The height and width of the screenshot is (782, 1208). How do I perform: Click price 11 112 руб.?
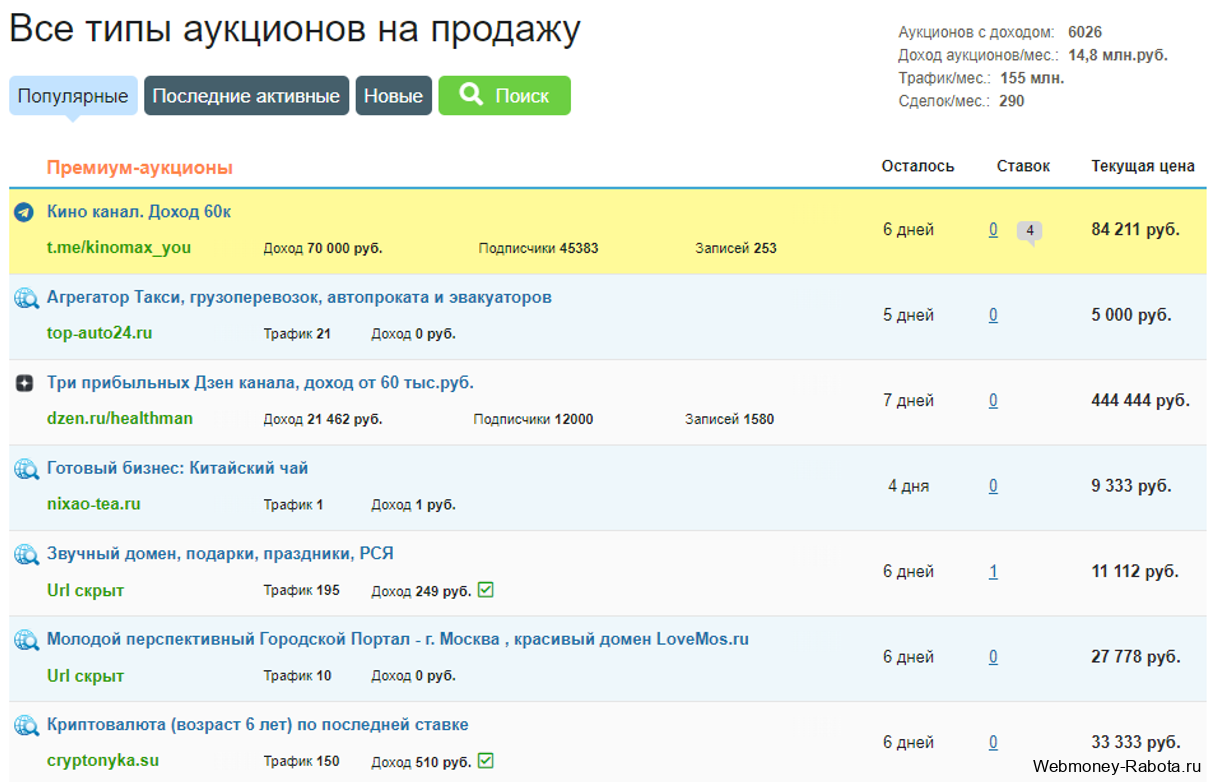click(1135, 572)
